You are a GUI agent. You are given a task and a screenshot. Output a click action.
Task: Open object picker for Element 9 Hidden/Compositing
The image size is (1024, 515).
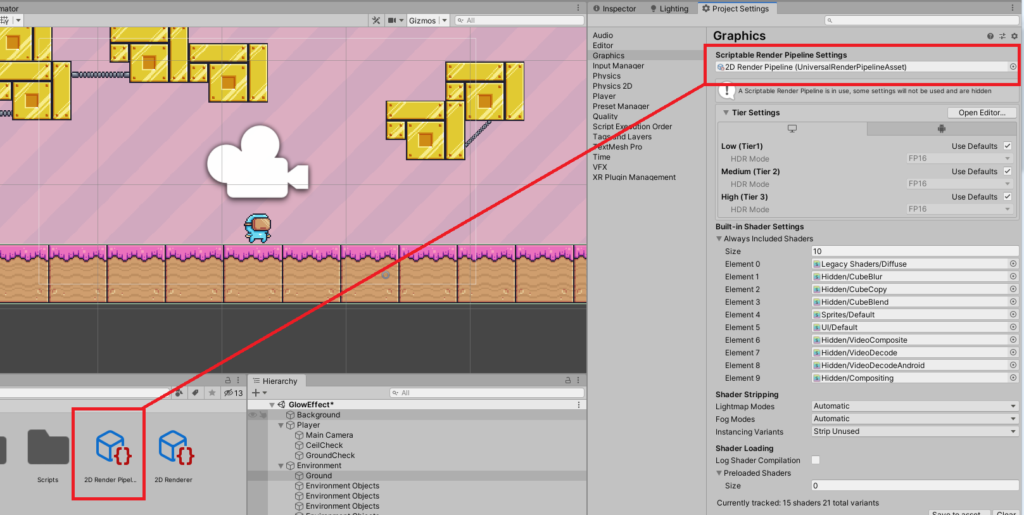(1014, 378)
